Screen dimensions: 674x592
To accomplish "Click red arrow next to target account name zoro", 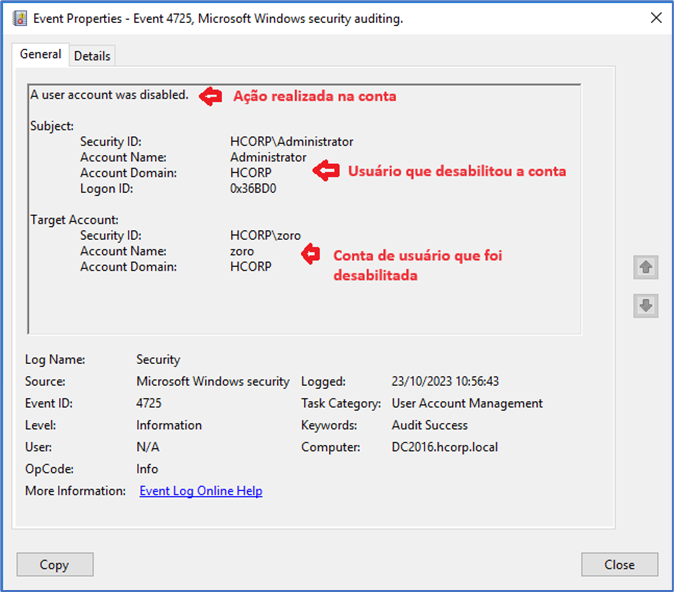I will 312,253.
